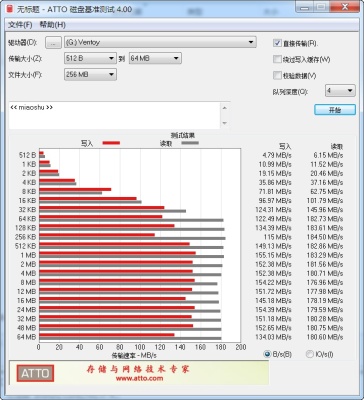Select the IO/s radio button
Image resolution: width=364 pixels, height=400 pixels.
[310, 354]
